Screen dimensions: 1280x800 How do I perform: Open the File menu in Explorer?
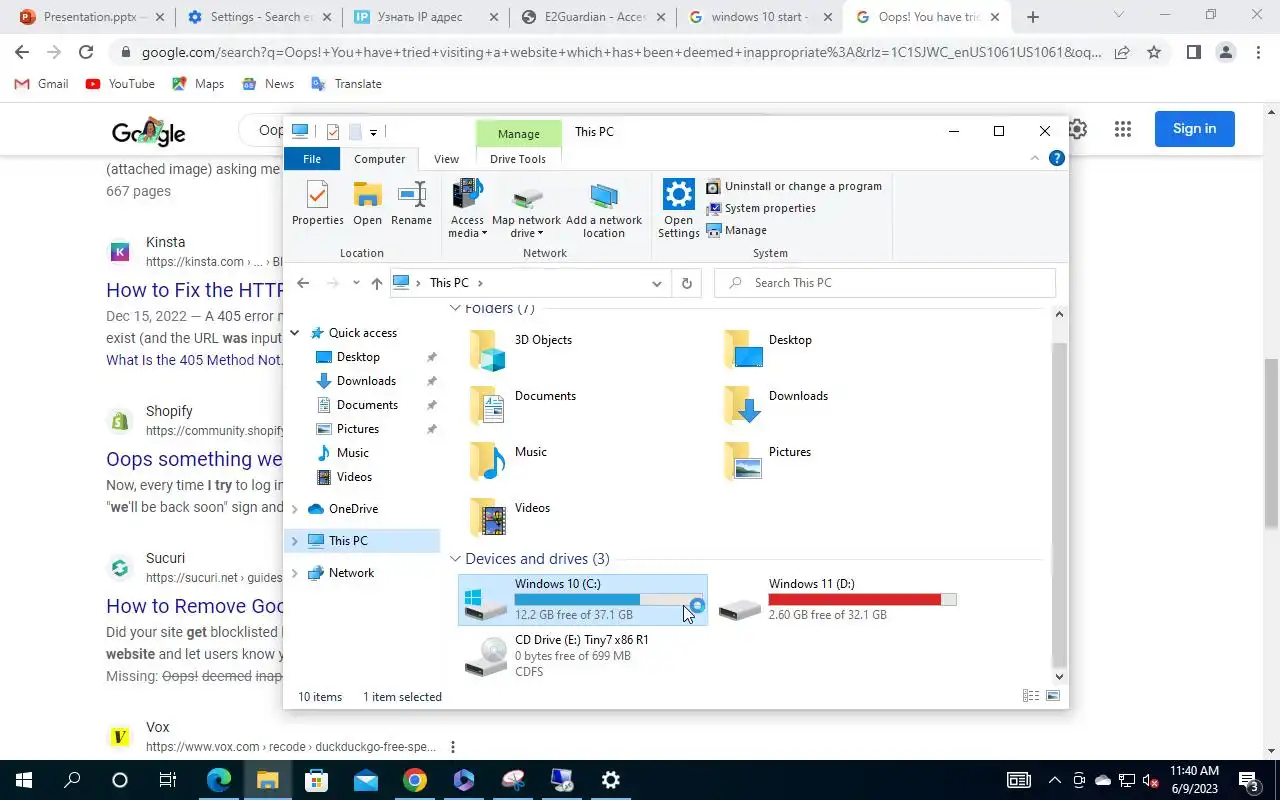pos(312,159)
